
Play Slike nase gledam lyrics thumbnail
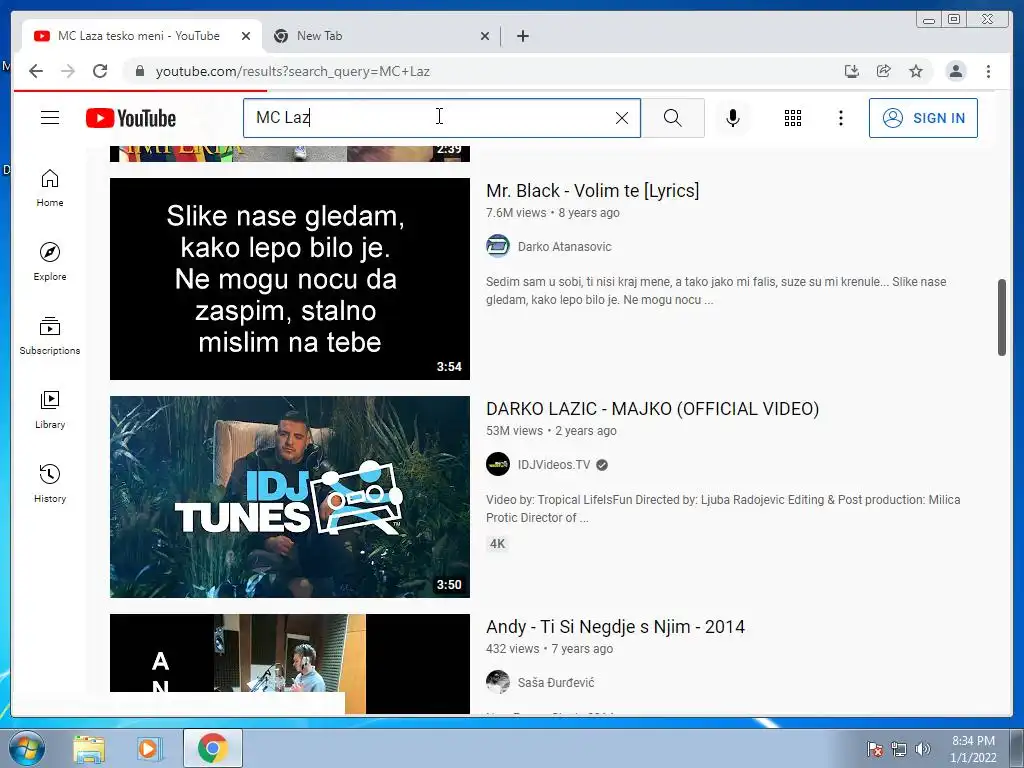[x=290, y=279]
